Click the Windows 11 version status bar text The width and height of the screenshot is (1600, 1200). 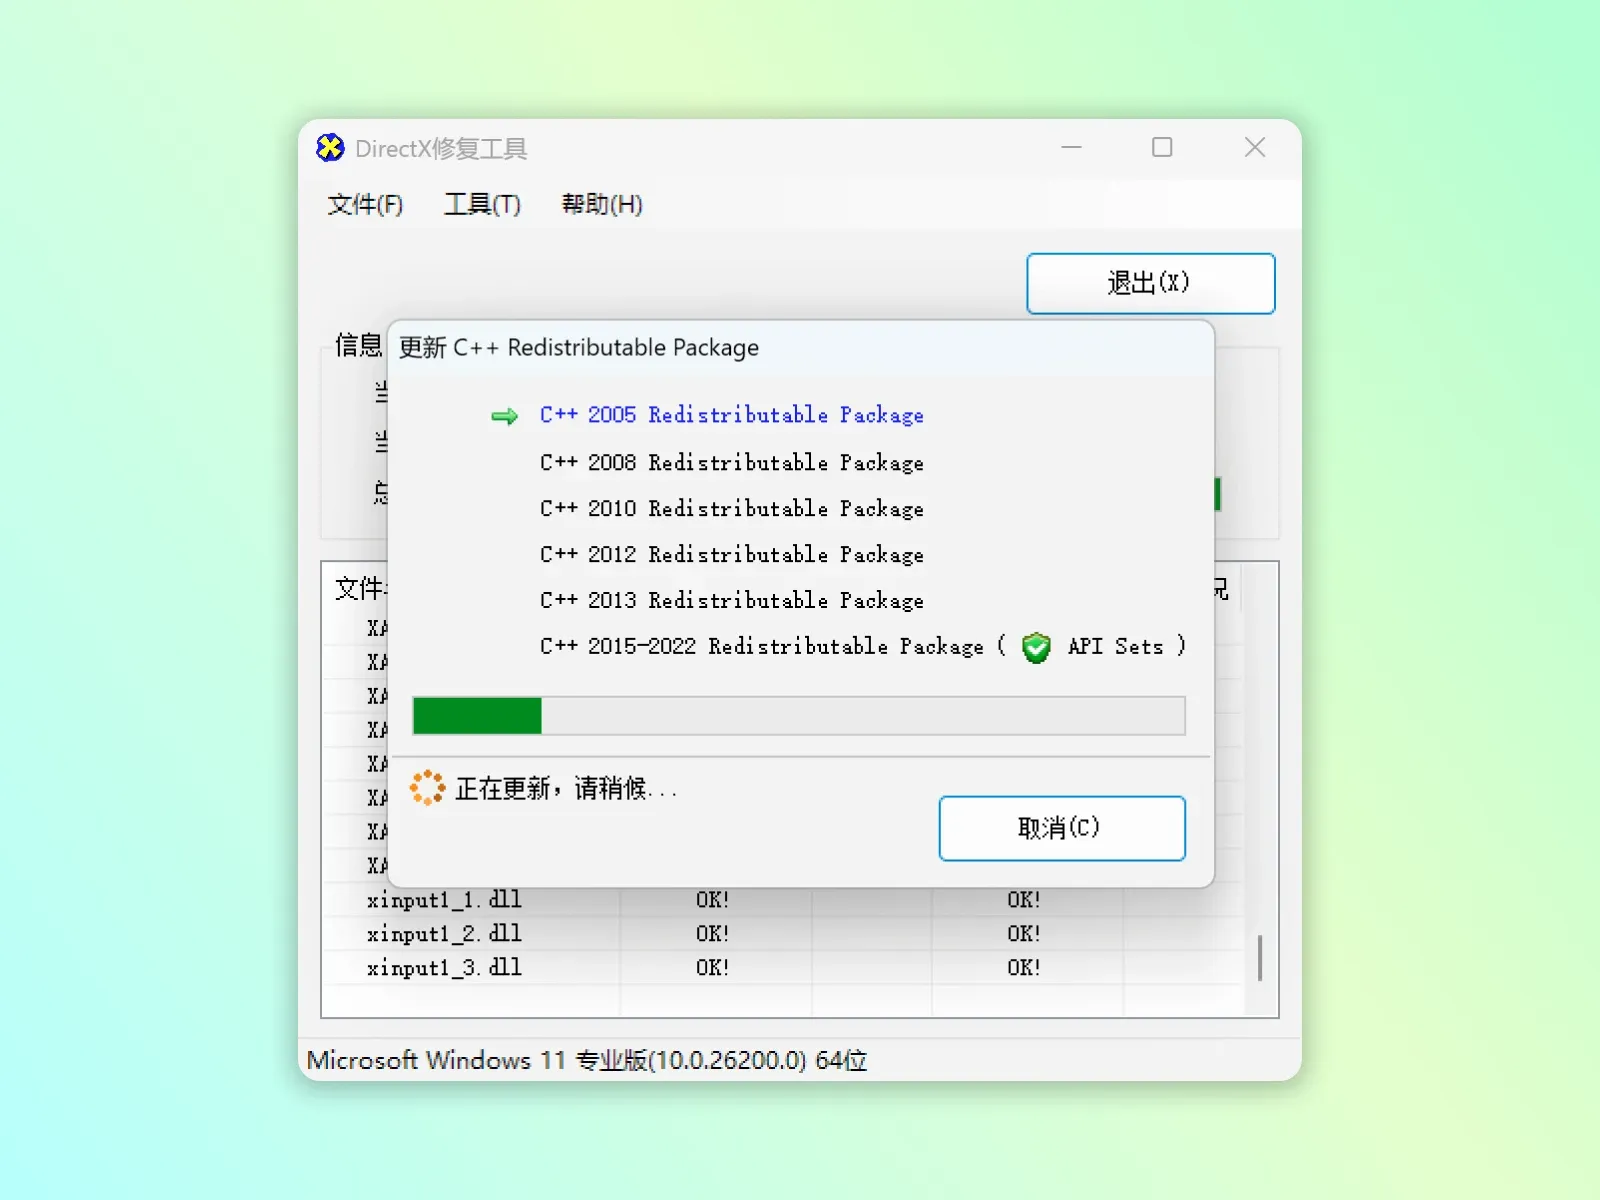point(587,1060)
